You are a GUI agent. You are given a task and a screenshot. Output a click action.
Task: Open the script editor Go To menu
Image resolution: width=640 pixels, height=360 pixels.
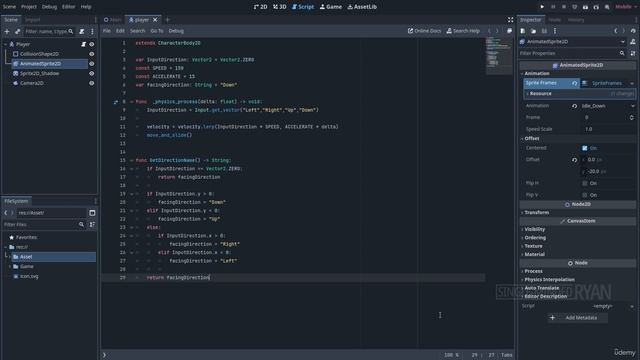click(157, 31)
